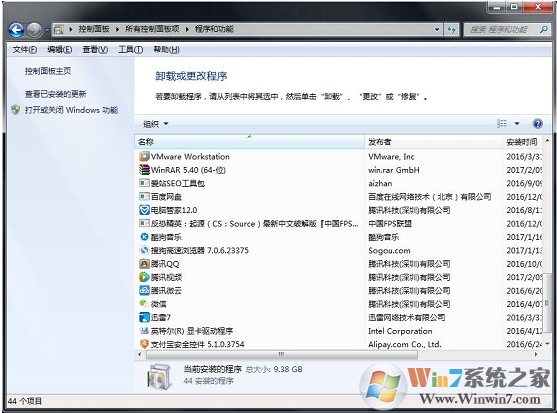Open the 控制面板主页 link
The width and height of the screenshot is (557, 413).
48,71
